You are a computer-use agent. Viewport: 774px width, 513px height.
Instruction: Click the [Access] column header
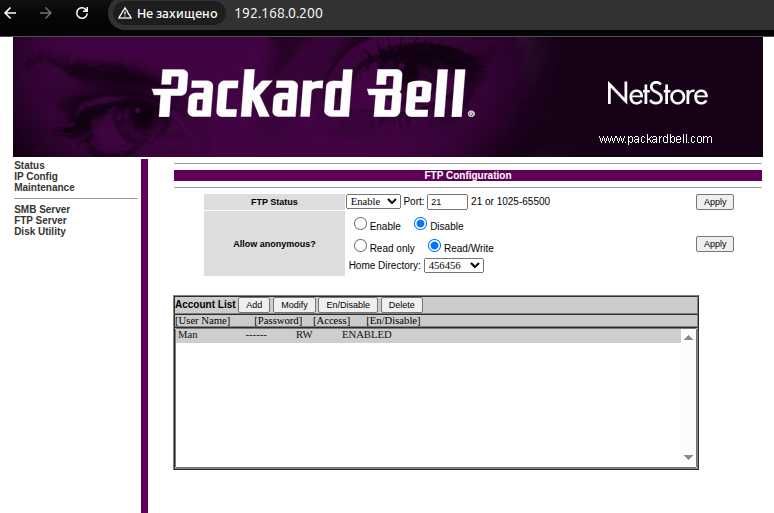(332, 321)
